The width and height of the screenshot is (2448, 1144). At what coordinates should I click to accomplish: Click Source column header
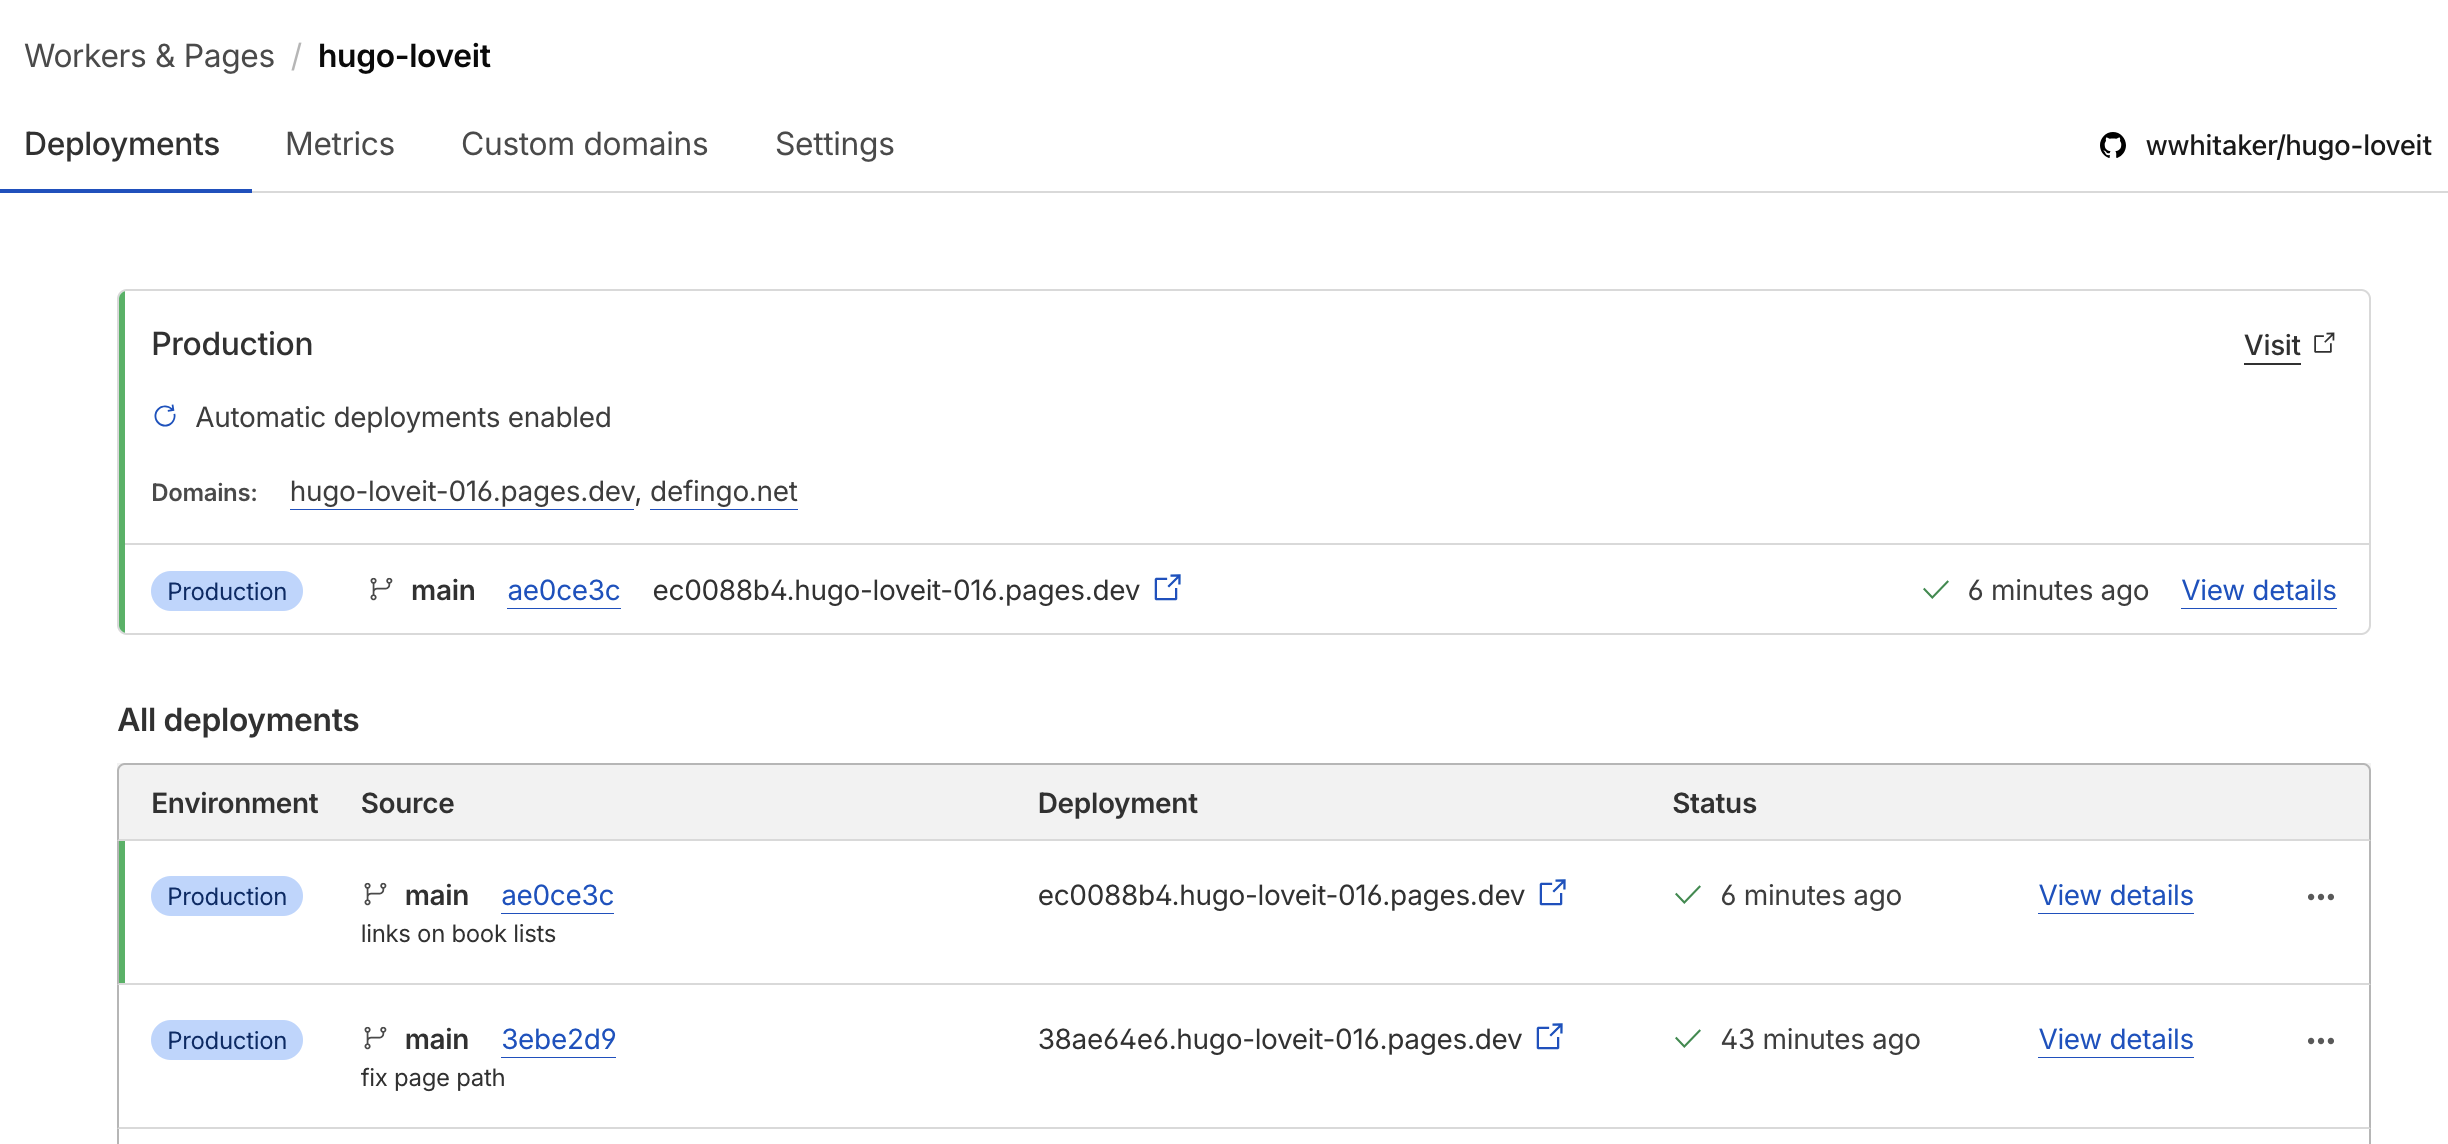pos(408,803)
